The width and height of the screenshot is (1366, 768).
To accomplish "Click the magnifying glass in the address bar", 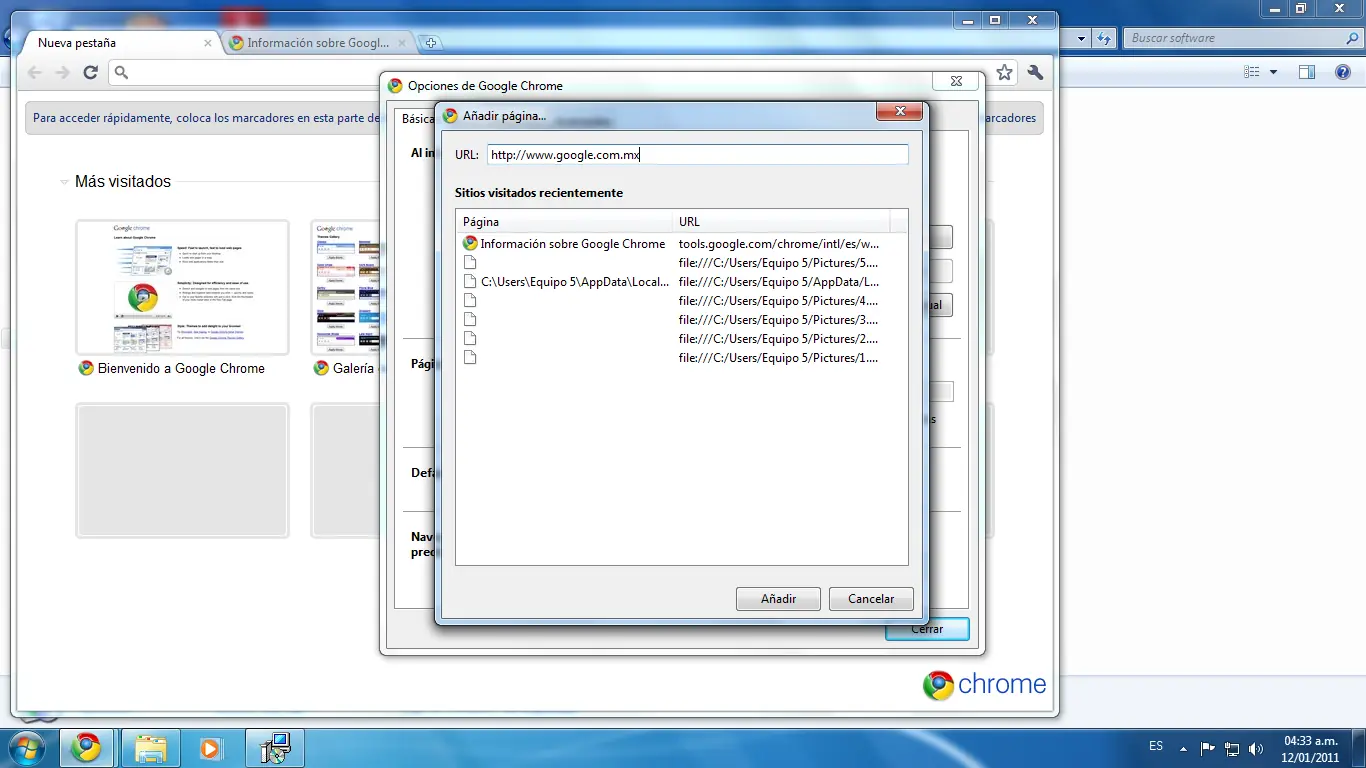I will tap(121, 72).
